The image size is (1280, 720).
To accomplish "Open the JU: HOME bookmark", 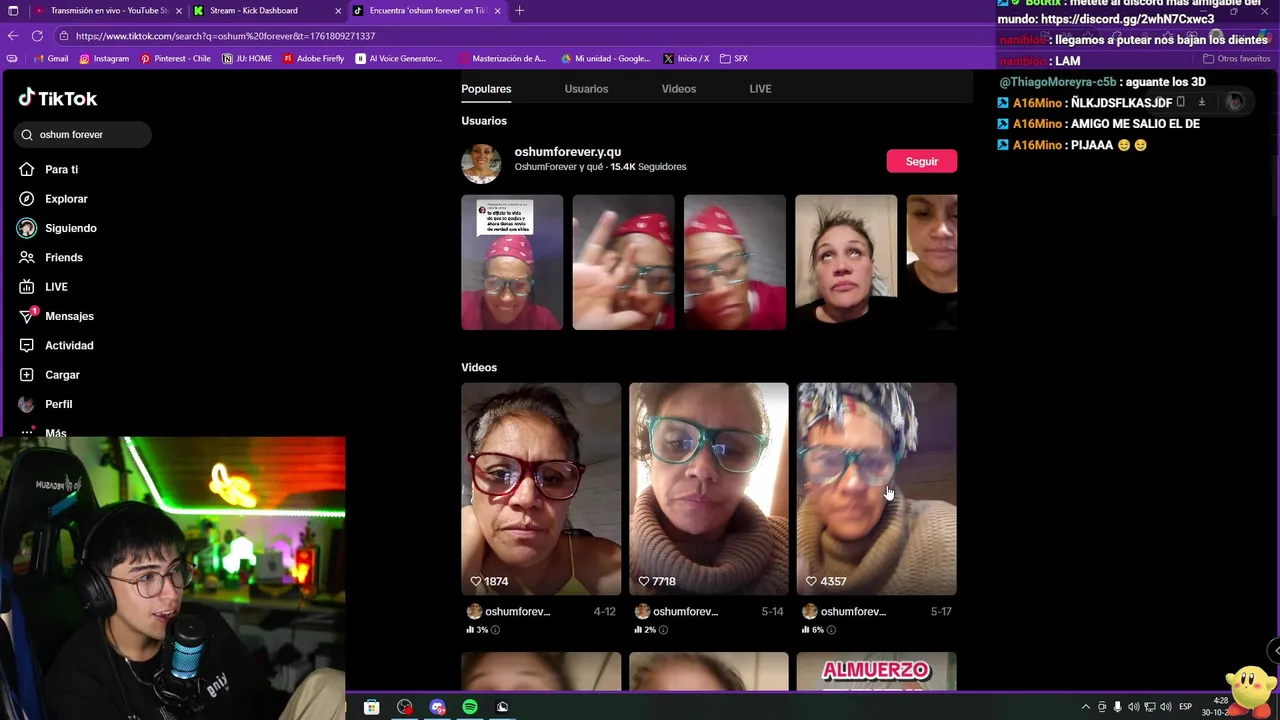I will 247,59.
